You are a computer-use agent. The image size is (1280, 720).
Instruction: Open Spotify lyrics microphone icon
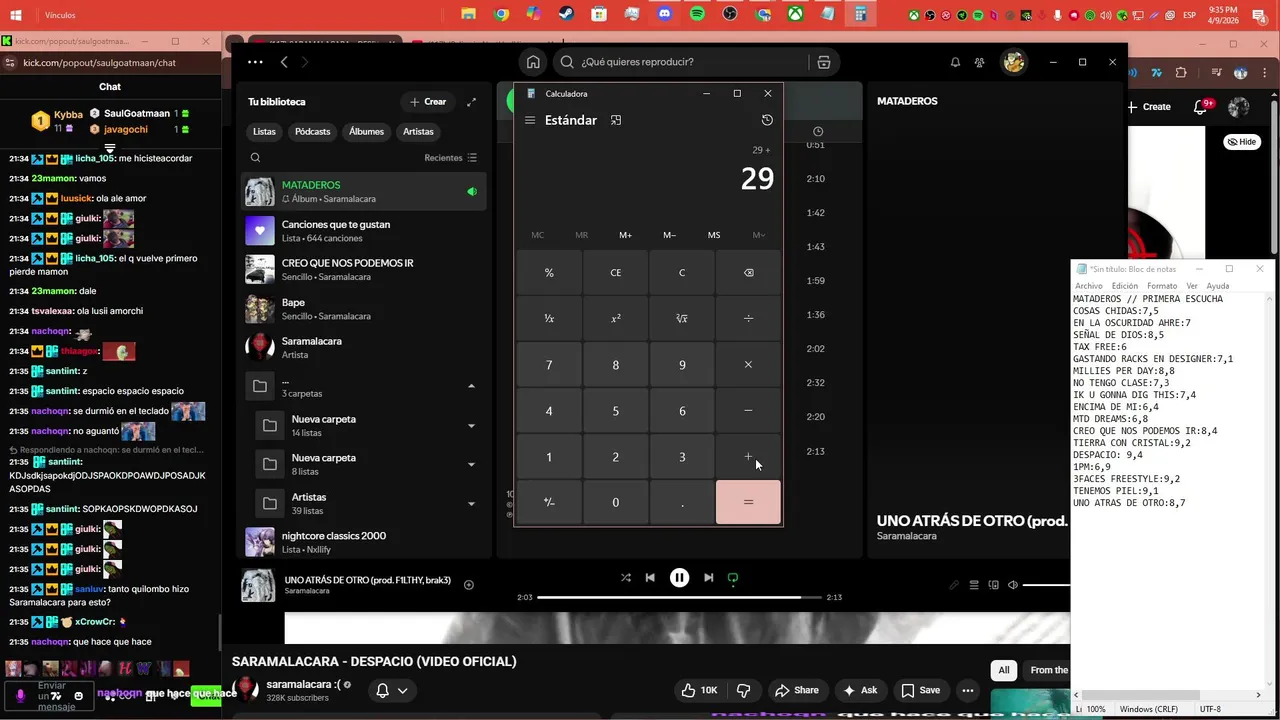click(954, 585)
